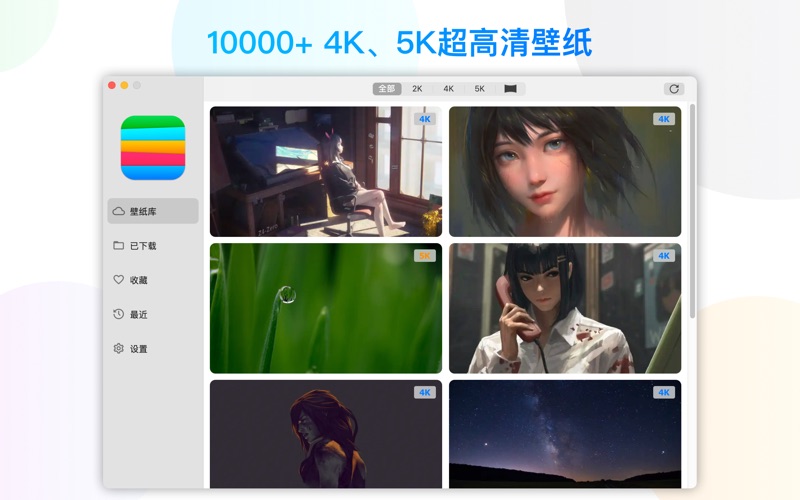Open the 最近 recent section
Viewport: 800px width, 500px height.
153,314
